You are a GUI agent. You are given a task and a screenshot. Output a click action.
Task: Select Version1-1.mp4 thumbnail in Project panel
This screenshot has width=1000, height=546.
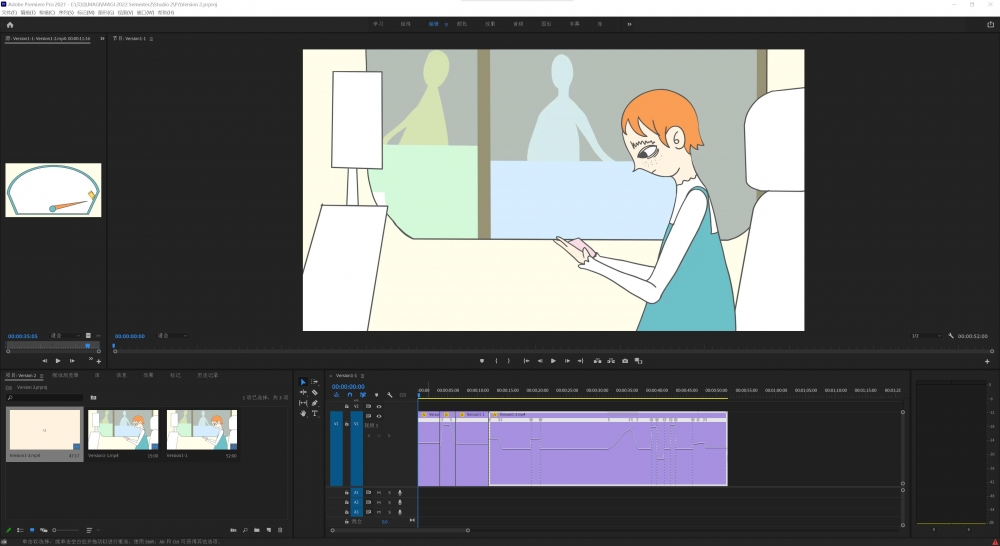(x=123, y=431)
